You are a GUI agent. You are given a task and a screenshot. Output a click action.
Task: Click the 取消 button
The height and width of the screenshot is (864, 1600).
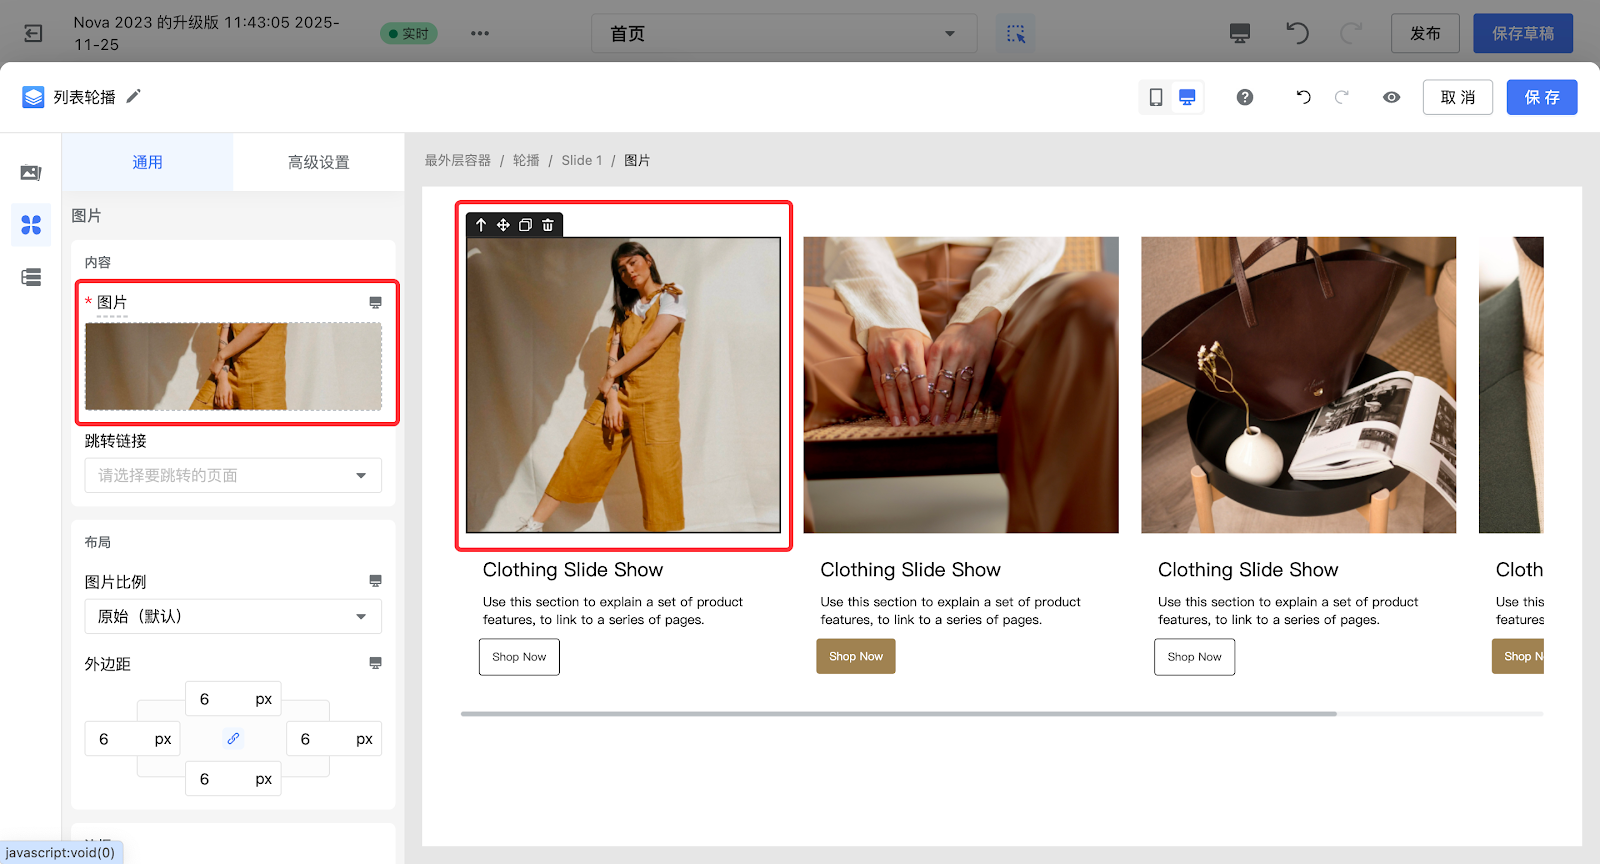(1457, 97)
